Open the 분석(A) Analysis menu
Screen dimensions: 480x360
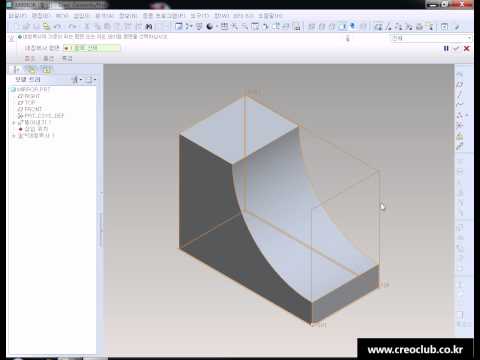coord(104,16)
